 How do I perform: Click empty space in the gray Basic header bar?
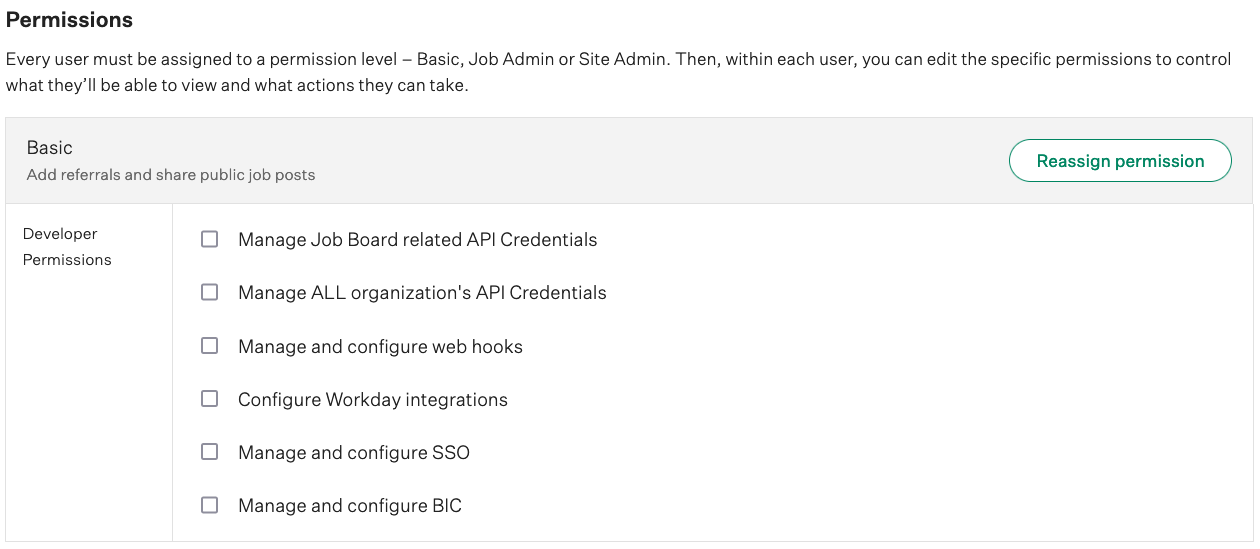(650, 161)
